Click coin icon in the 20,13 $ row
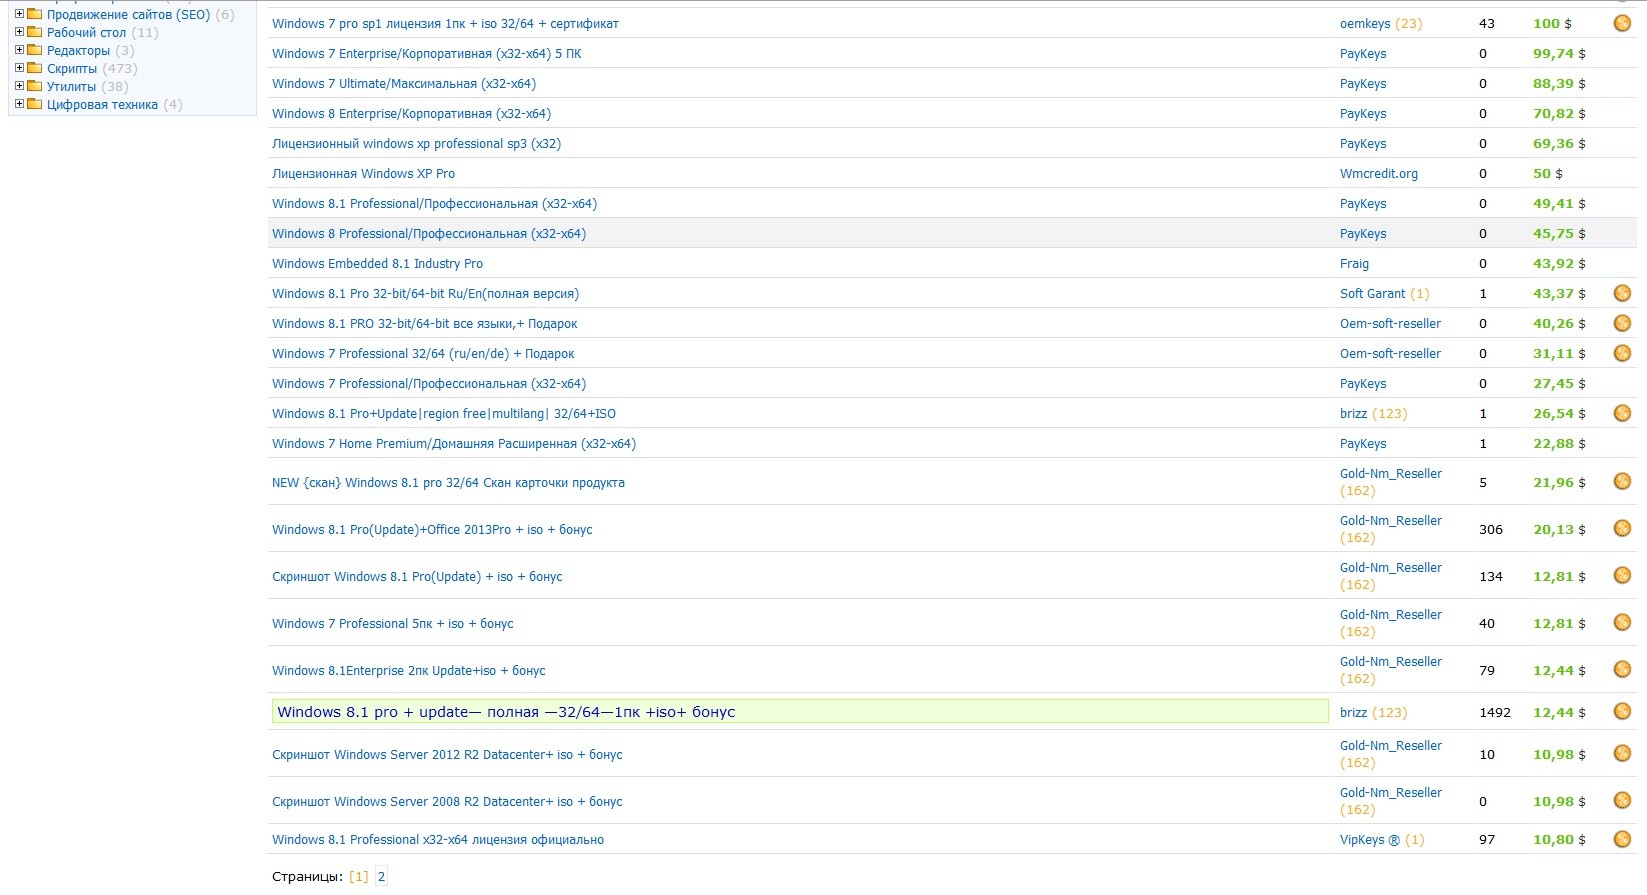This screenshot has height=895, width=1647. 1622,528
